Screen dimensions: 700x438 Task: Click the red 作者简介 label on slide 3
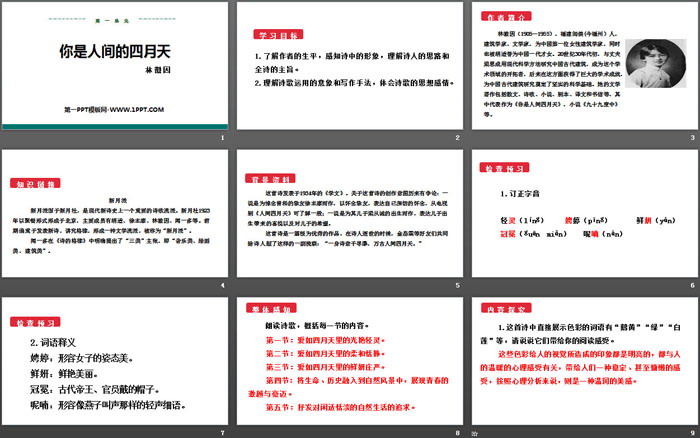pos(506,17)
